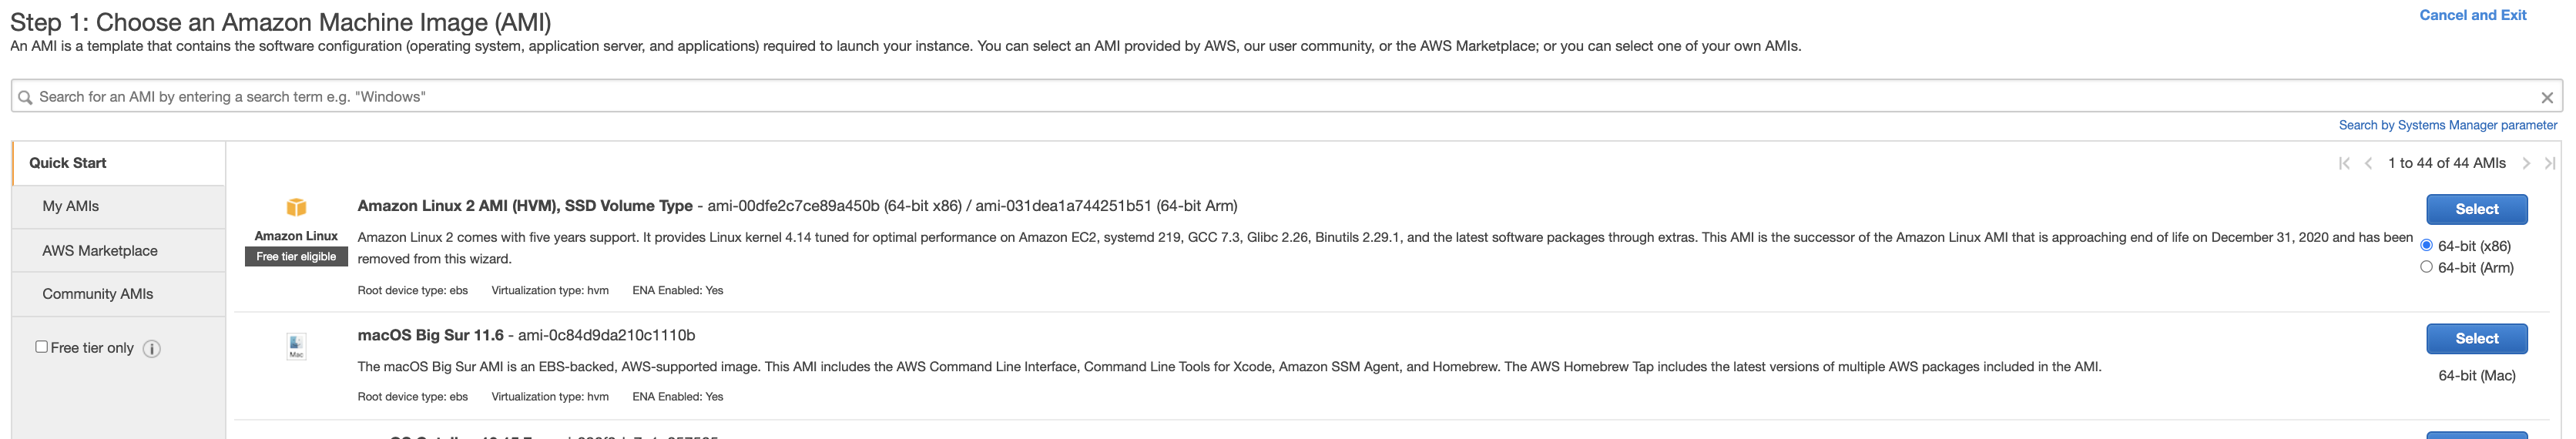Go to previous page of AMIs
The height and width of the screenshot is (439, 2576).
[2368, 164]
